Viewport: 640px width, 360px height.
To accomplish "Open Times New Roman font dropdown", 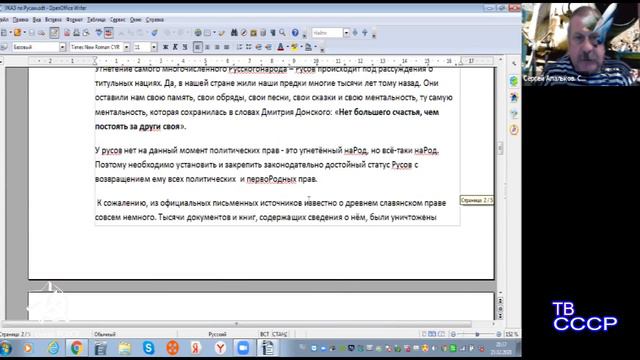I will pyautogui.click(x=127, y=47).
